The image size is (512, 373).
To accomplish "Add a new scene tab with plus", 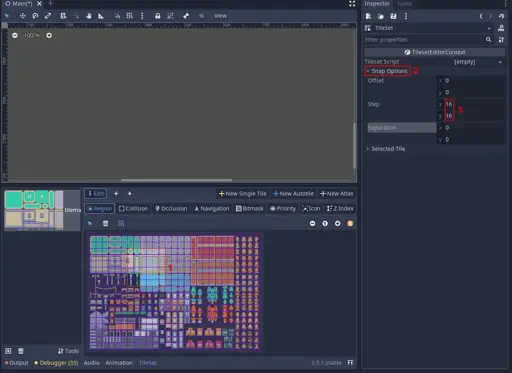I will click(x=50, y=4).
